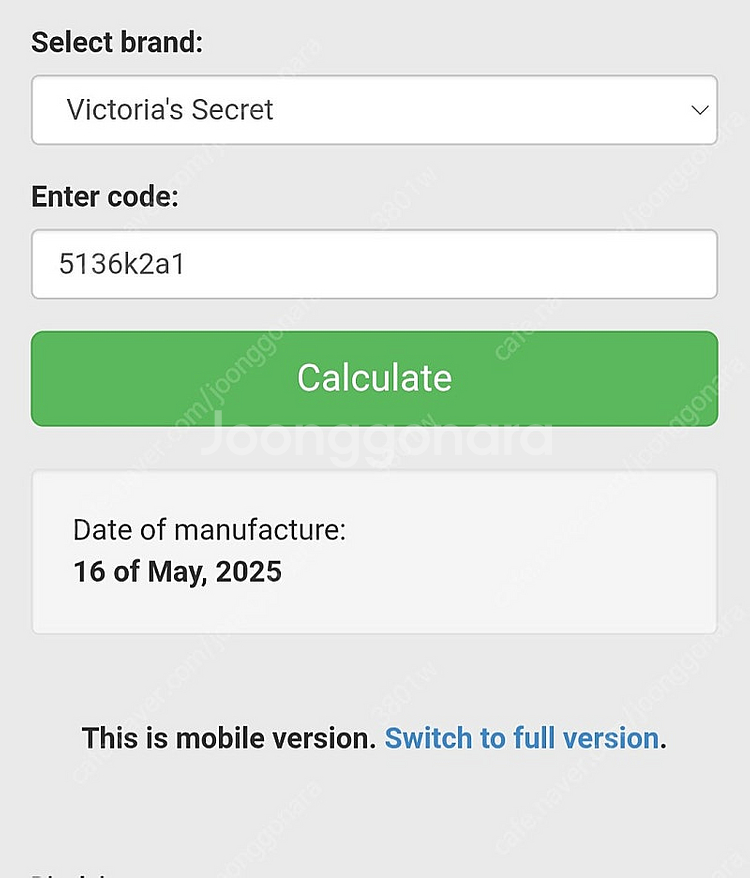
Task: Expand brand list via down arrow
Action: click(x=700, y=110)
